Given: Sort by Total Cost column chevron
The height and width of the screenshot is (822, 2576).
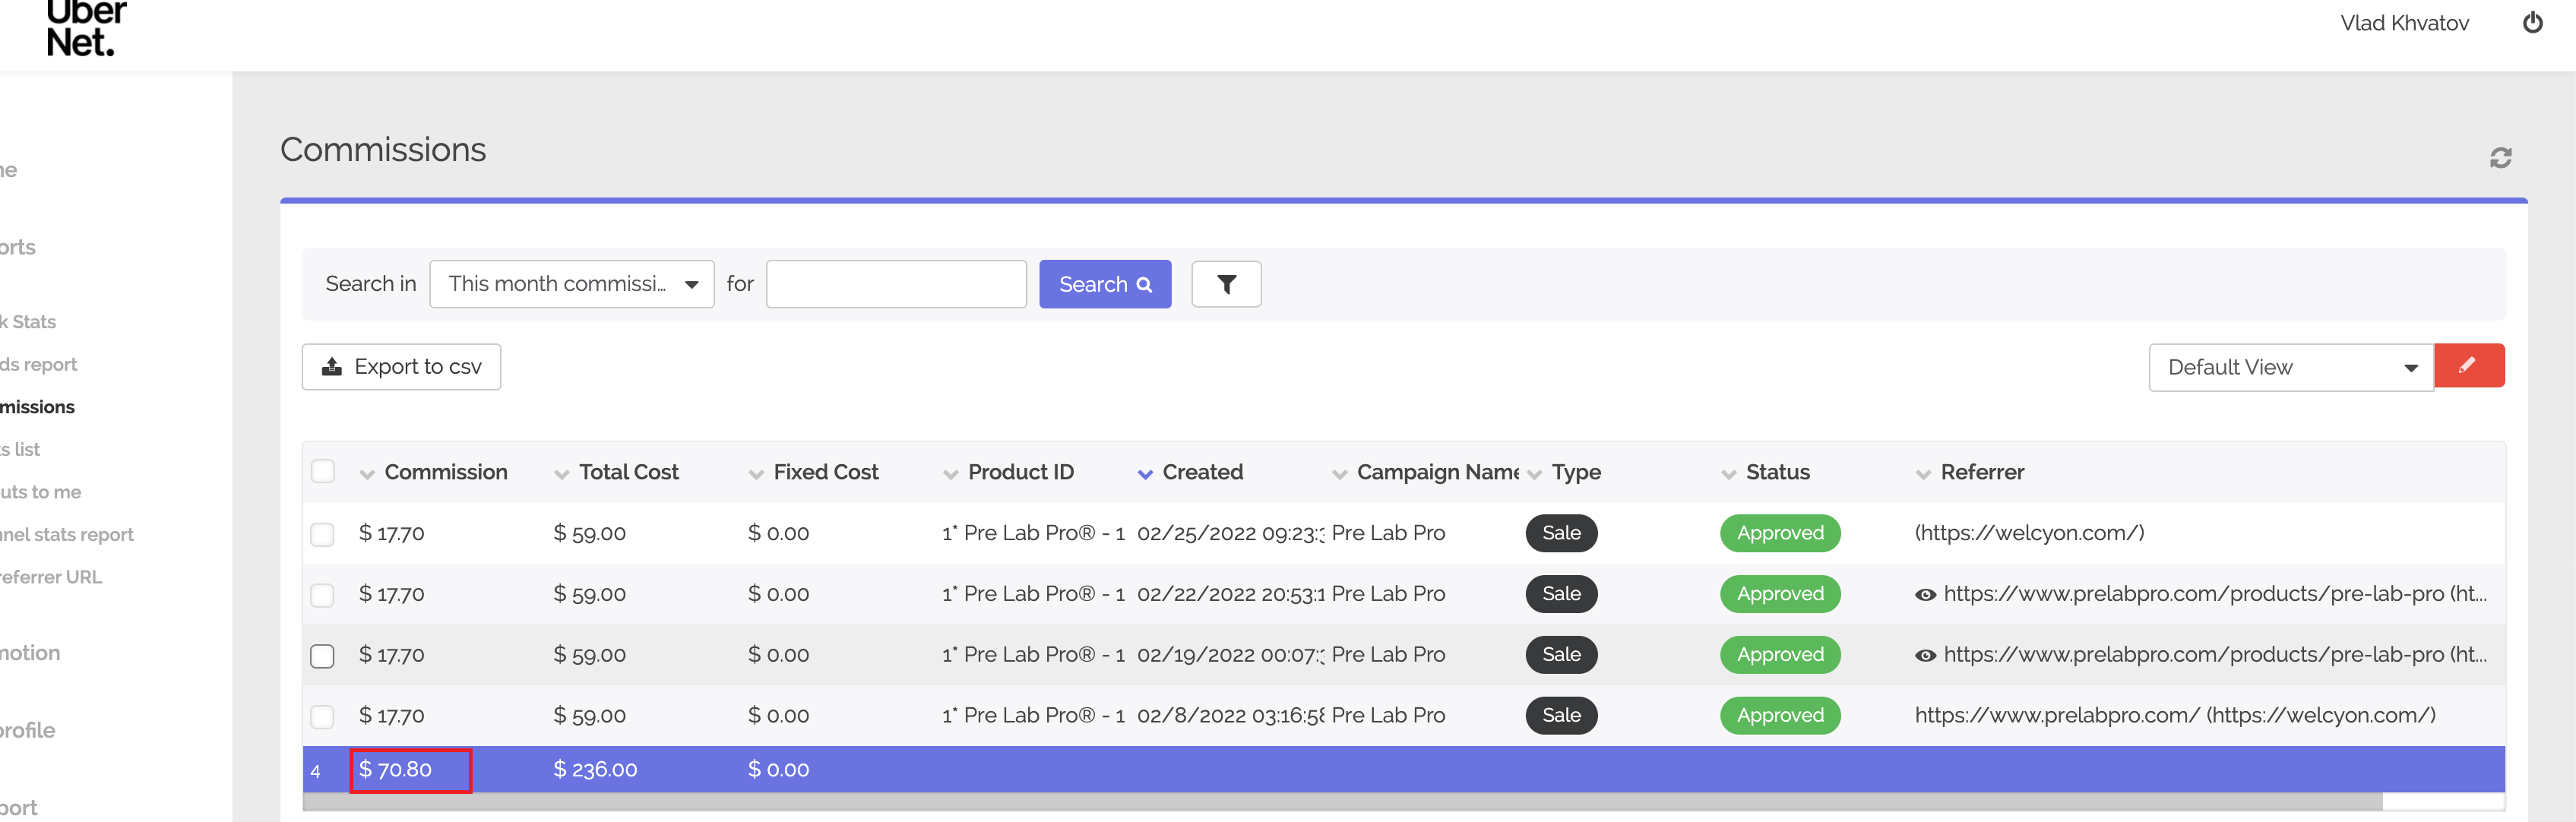Looking at the screenshot, I should [x=562, y=474].
